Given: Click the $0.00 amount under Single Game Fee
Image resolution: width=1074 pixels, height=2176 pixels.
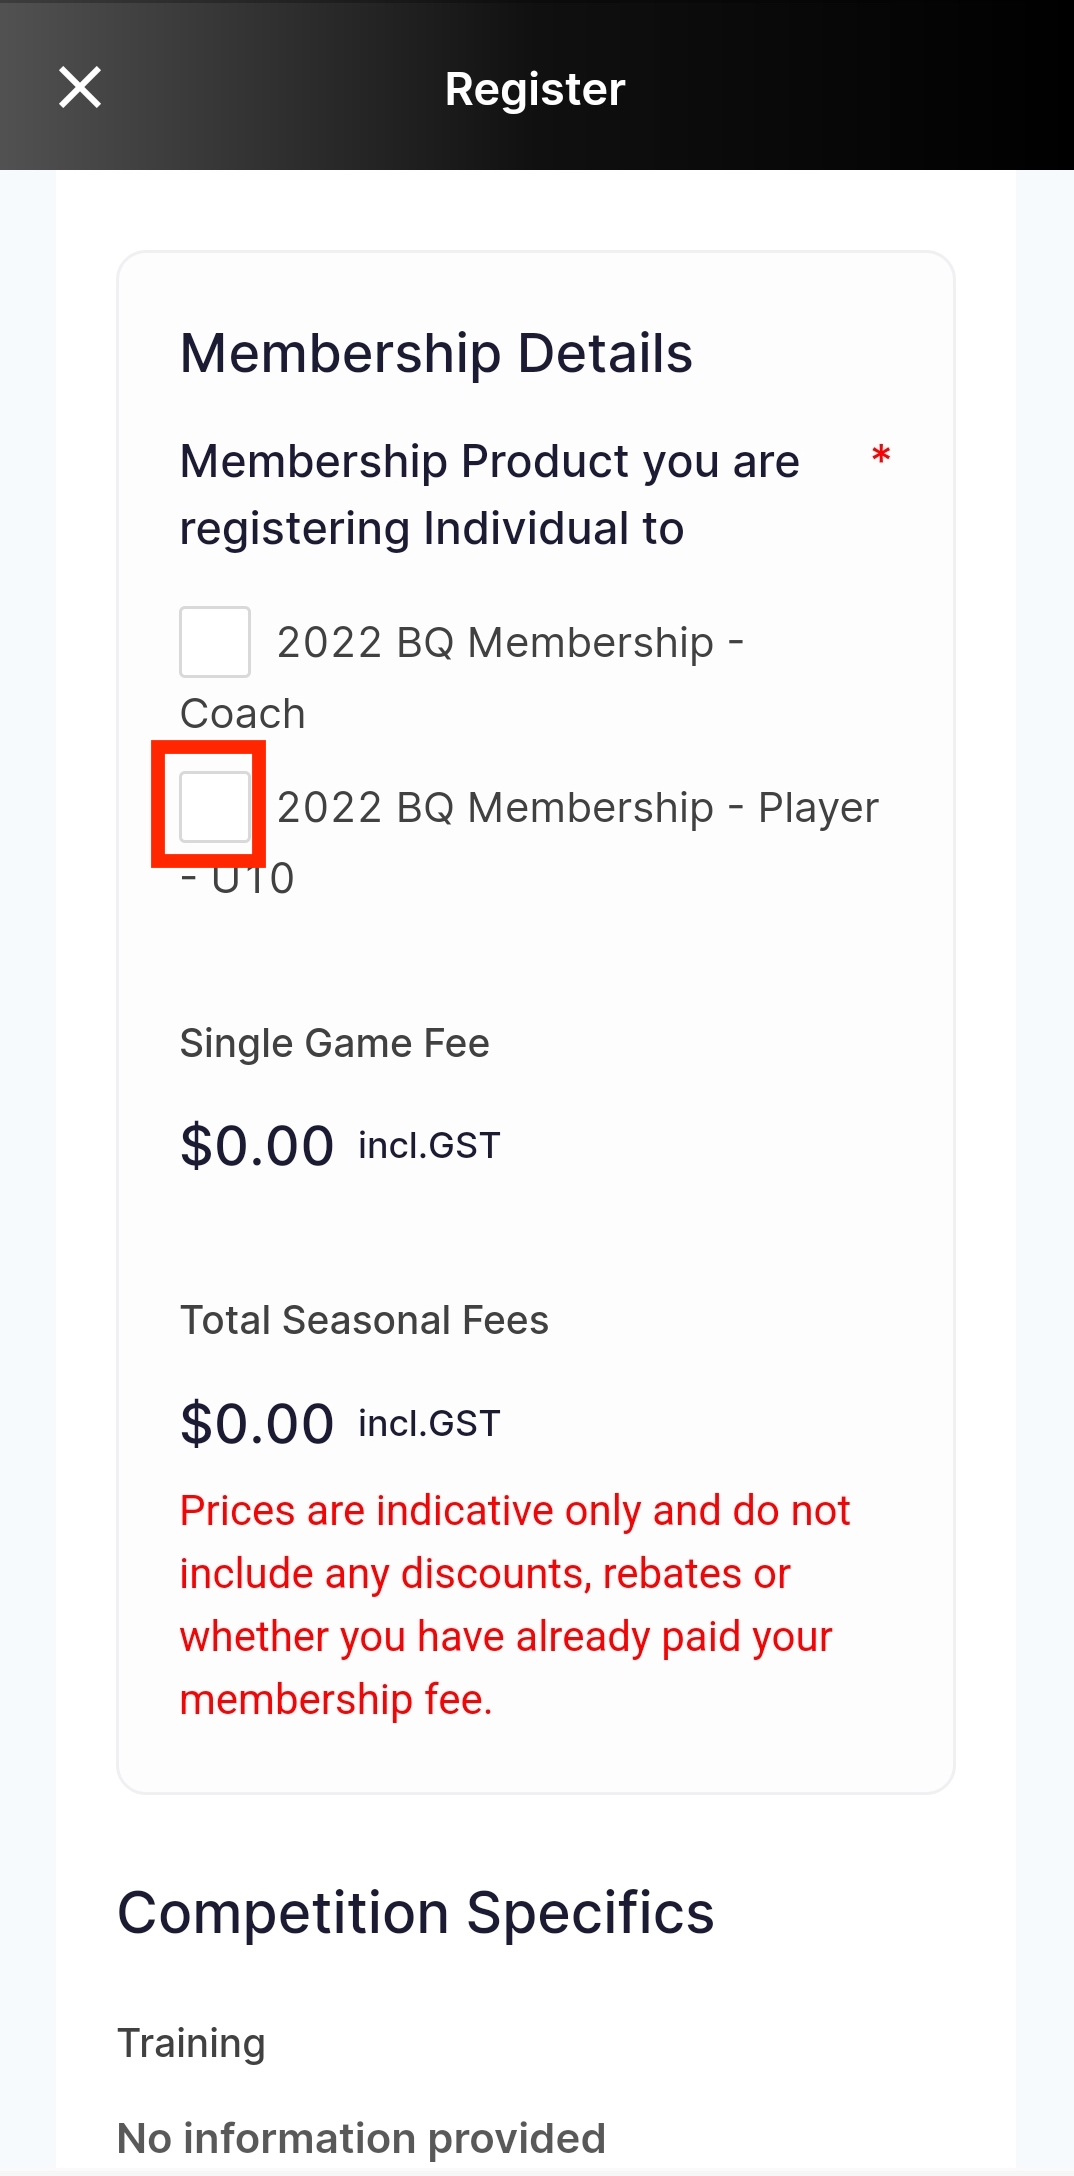Looking at the screenshot, I should (x=257, y=1146).
